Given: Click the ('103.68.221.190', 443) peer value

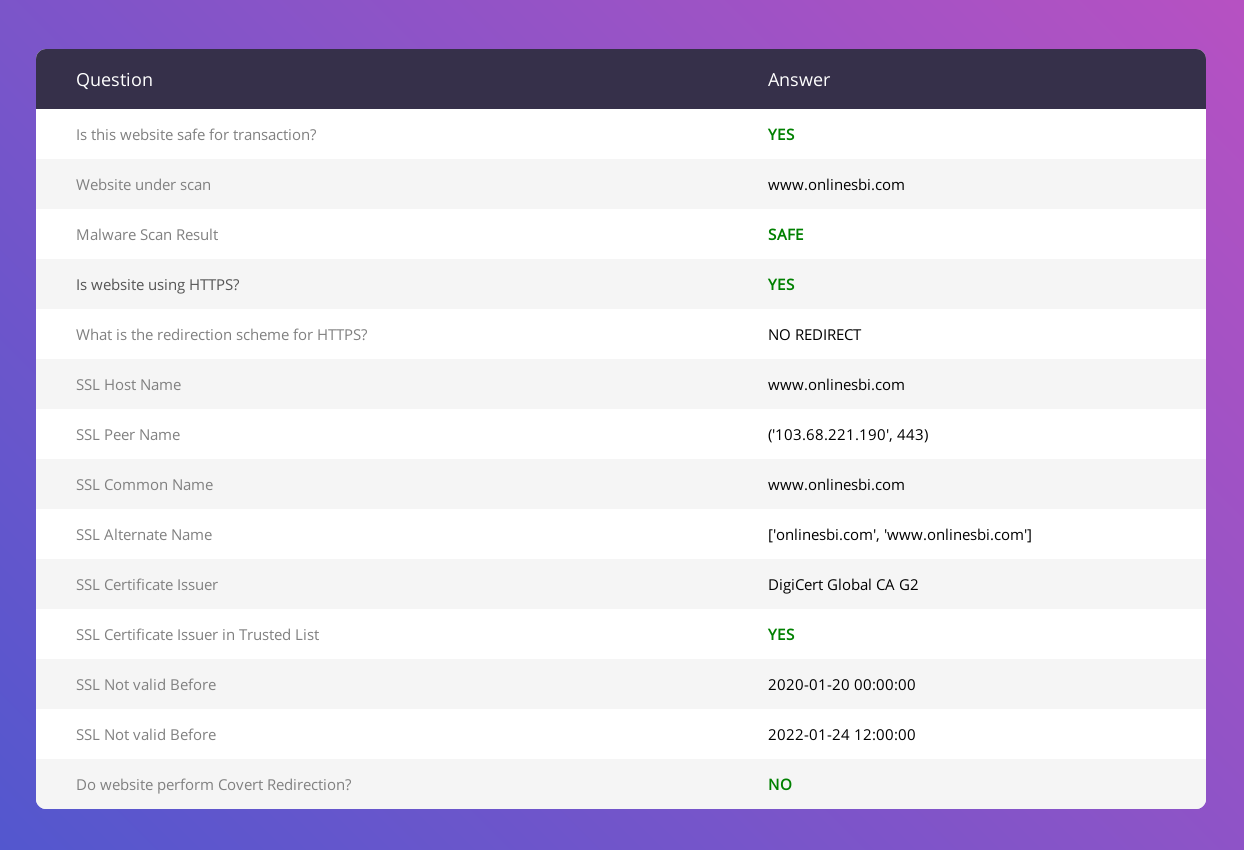Looking at the screenshot, I should 848,434.
